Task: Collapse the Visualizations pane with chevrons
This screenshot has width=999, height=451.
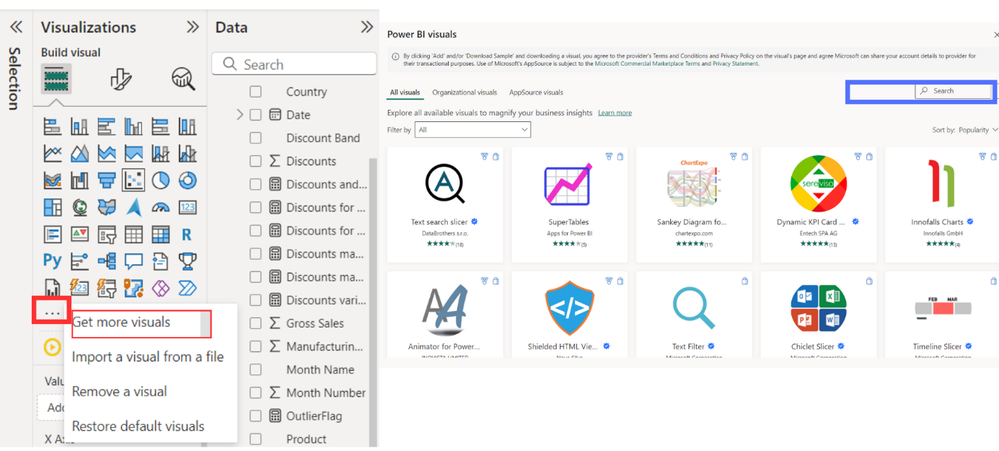Action: (192, 27)
